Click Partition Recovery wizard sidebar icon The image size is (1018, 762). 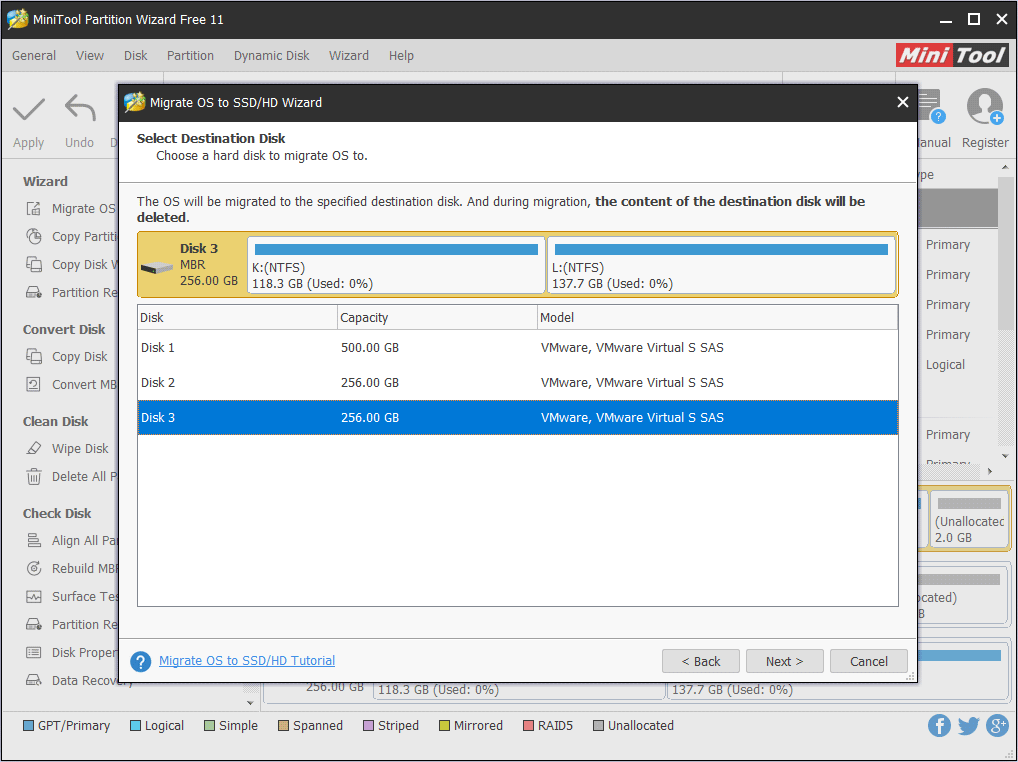pyautogui.click(x=34, y=292)
